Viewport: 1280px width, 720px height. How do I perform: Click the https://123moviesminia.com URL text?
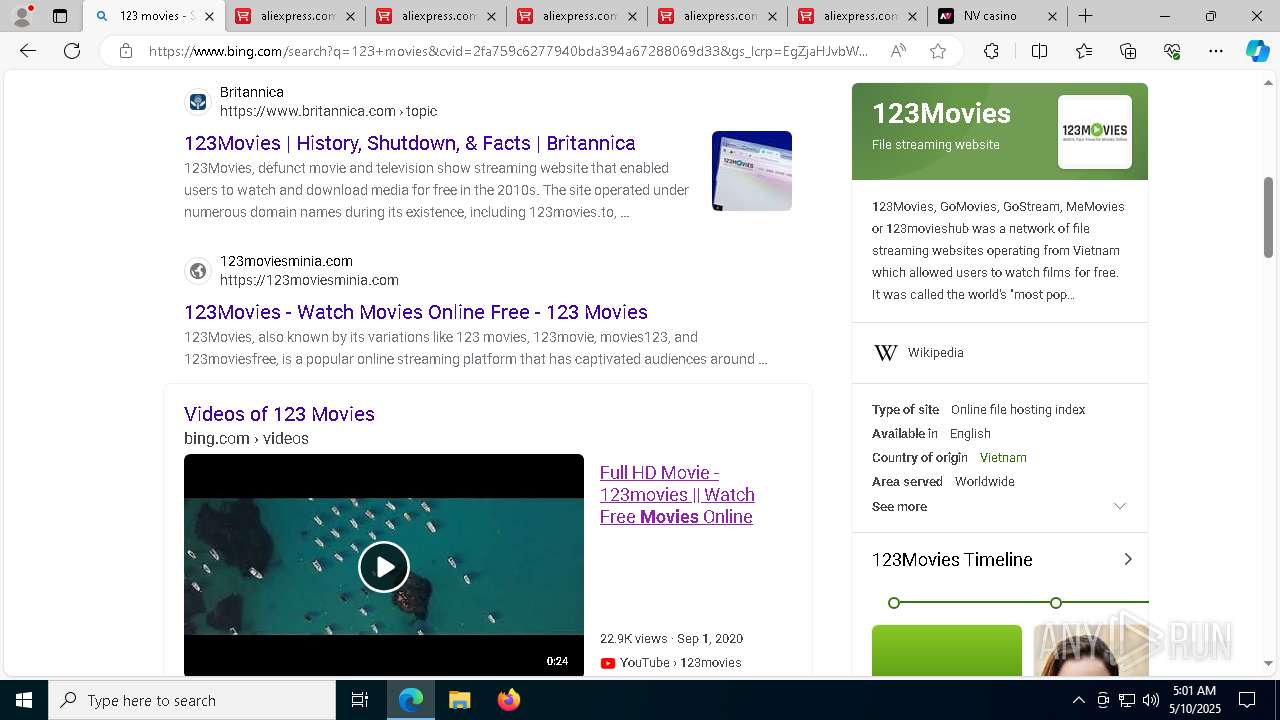coord(309,280)
